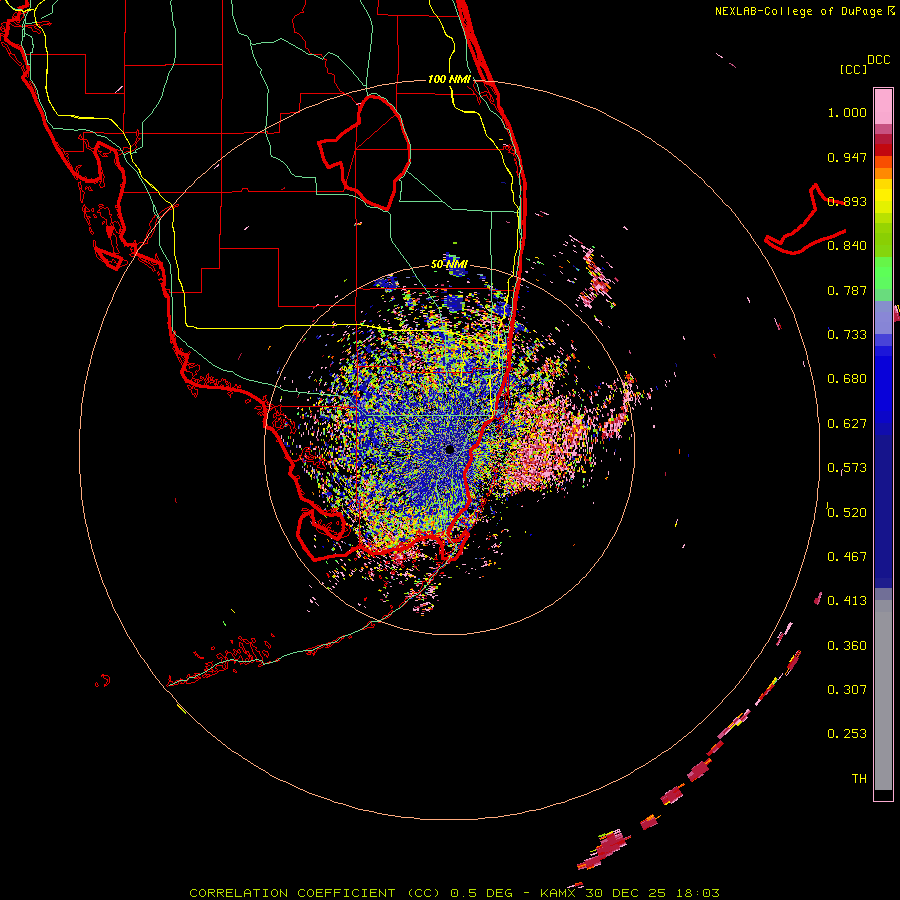This screenshot has height=900, width=900.
Task: Click the [CC] unit label
Action: (854, 69)
